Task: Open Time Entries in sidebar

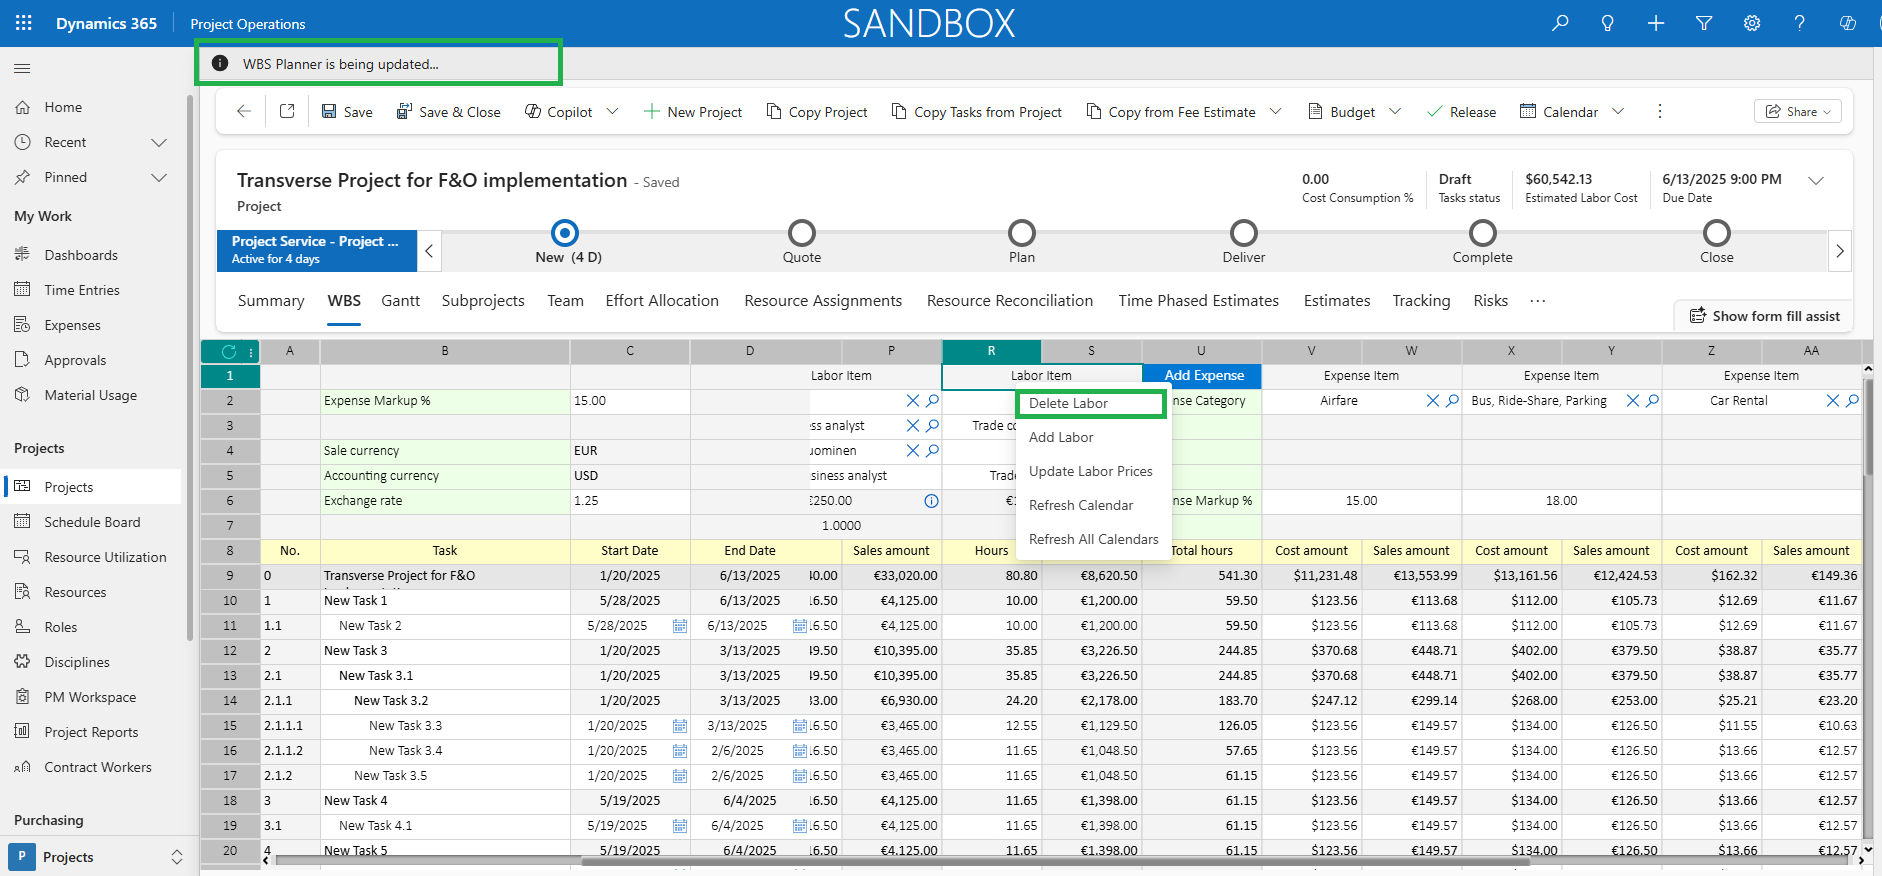Action: (x=82, y=290)
